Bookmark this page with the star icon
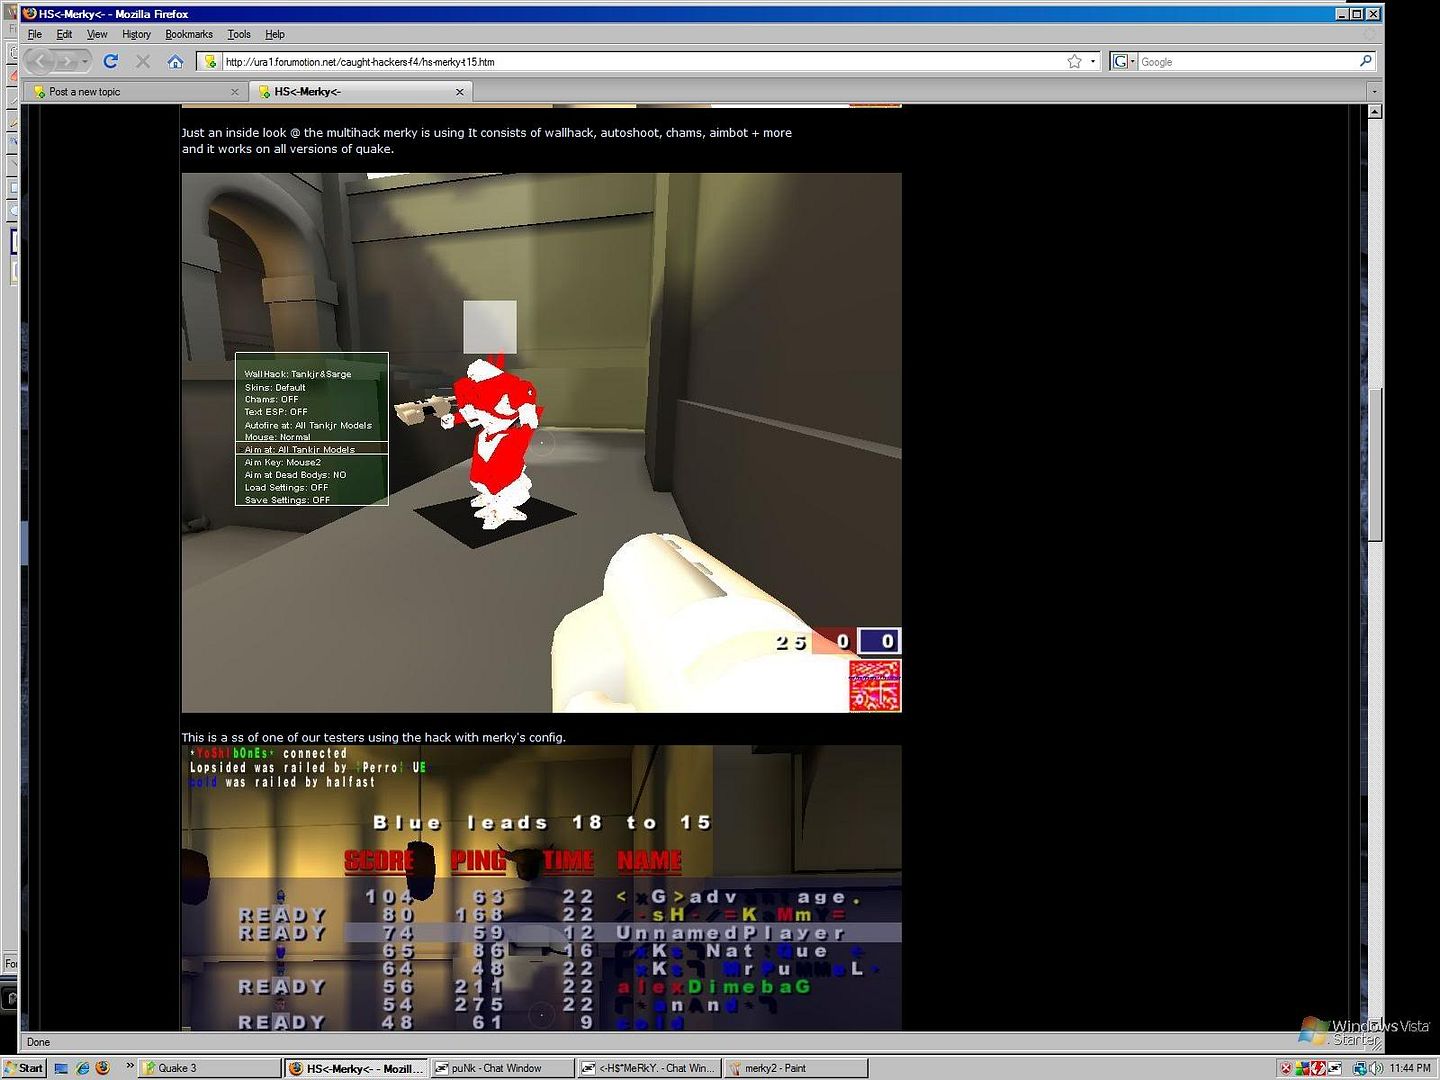This screenshot has width=1440, height=1080. click(1074, 62)
